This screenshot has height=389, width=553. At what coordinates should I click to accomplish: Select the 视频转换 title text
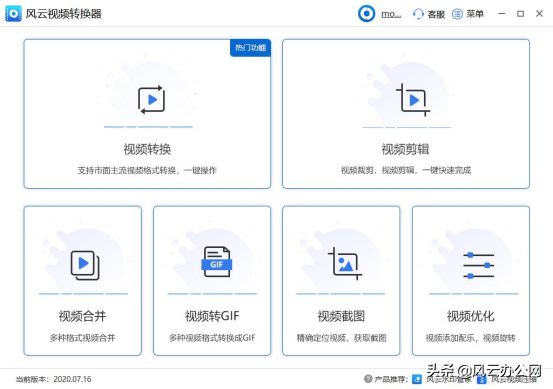(147, 149)
